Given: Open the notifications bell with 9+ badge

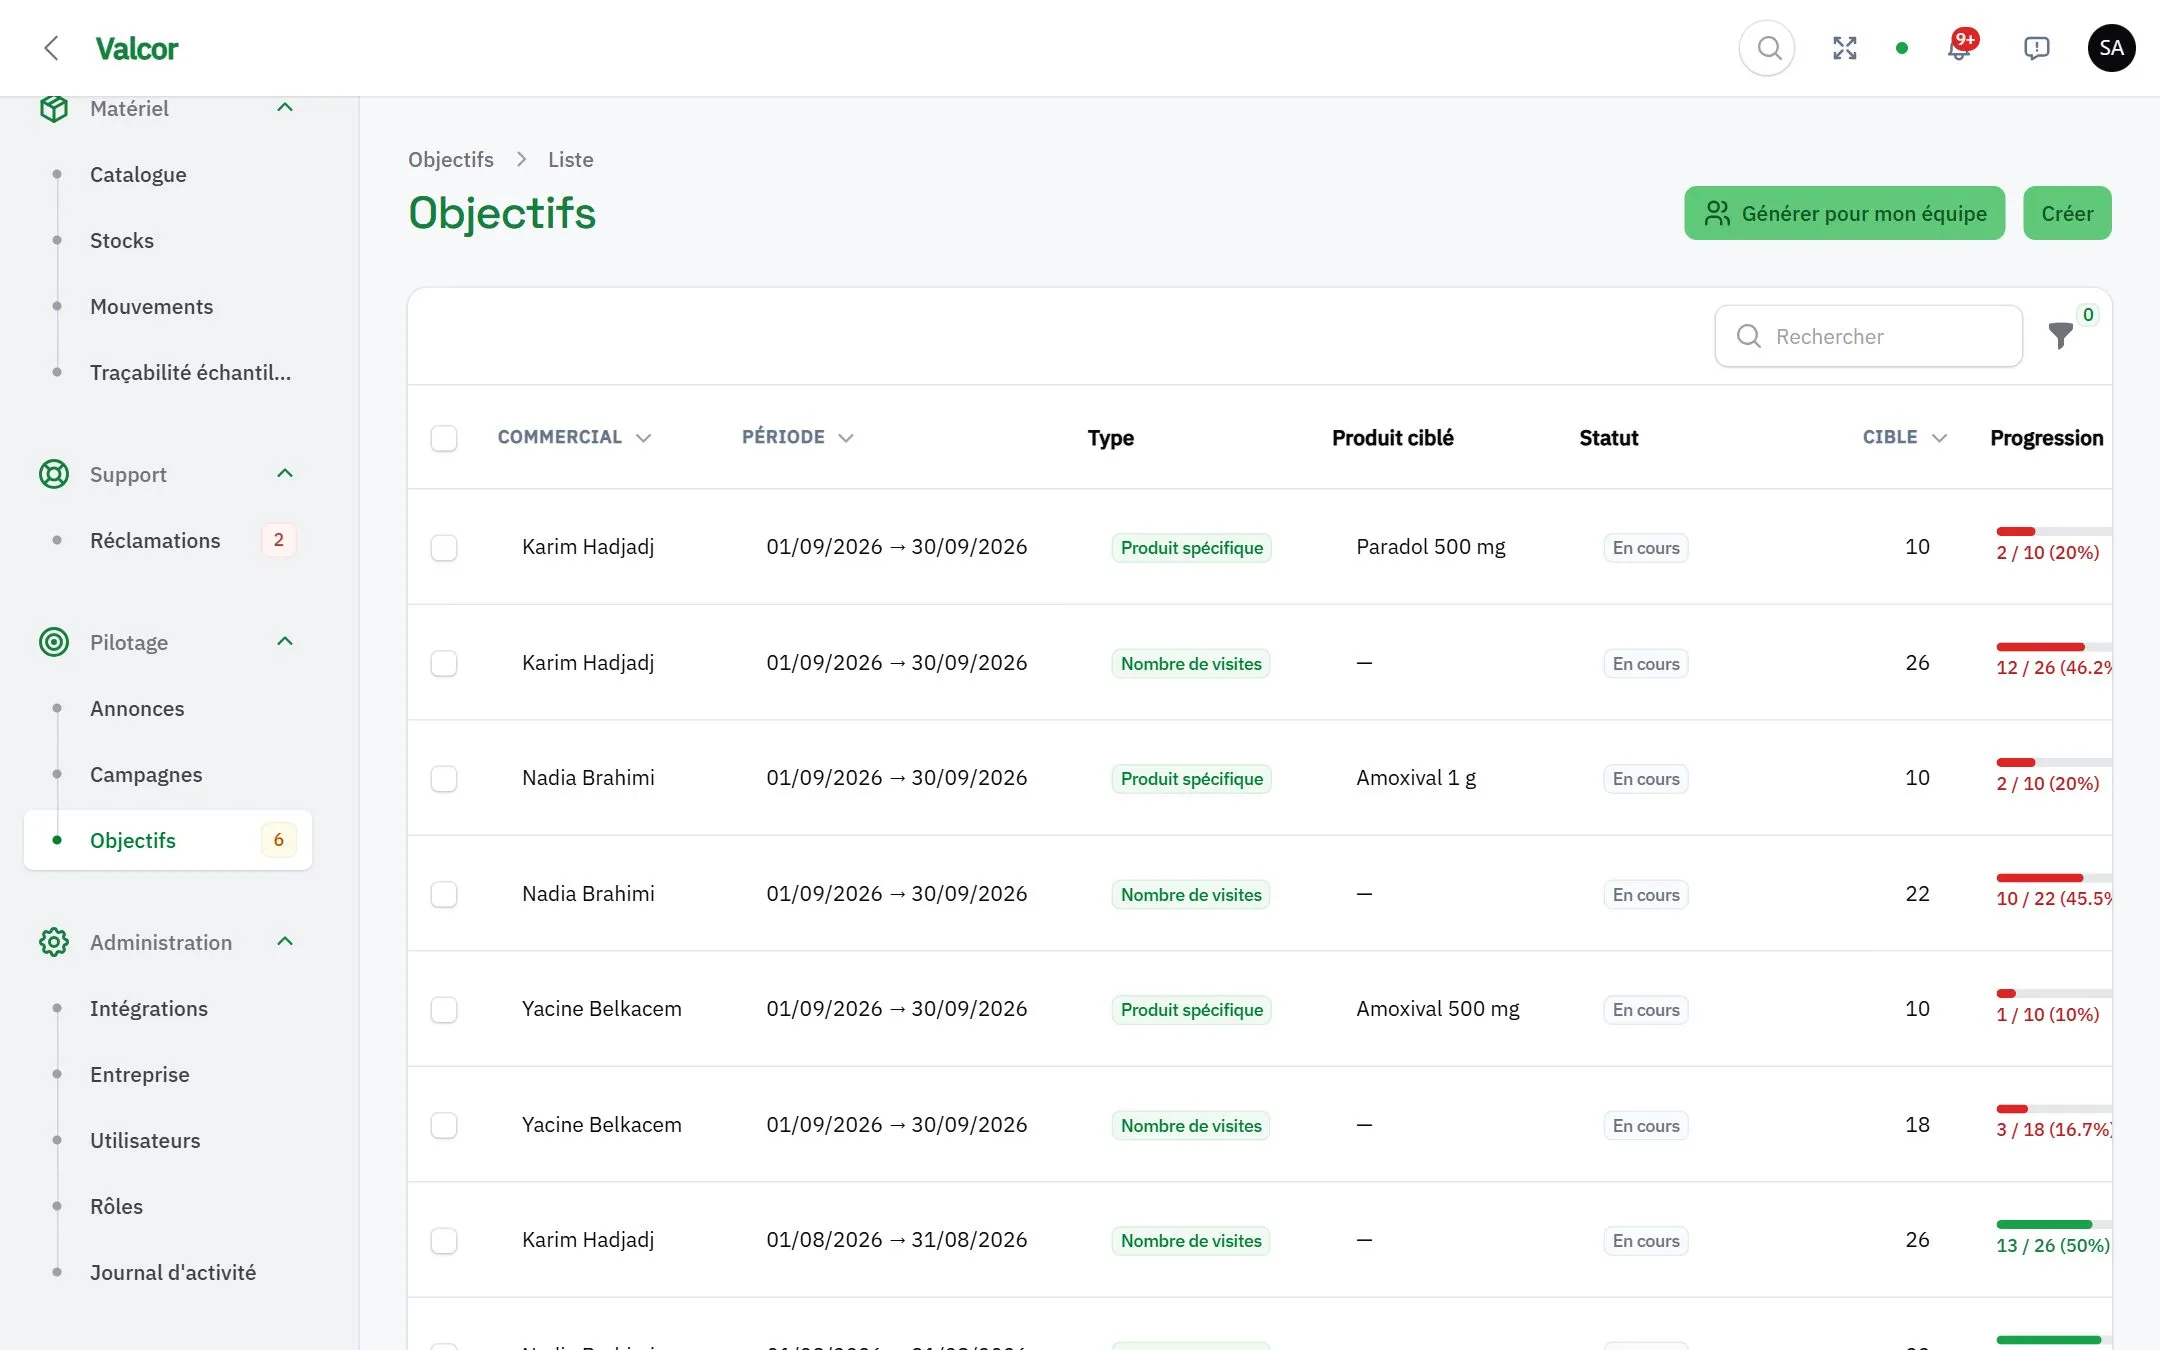Looking at the screenshot, I should [x=1960, y=47].
